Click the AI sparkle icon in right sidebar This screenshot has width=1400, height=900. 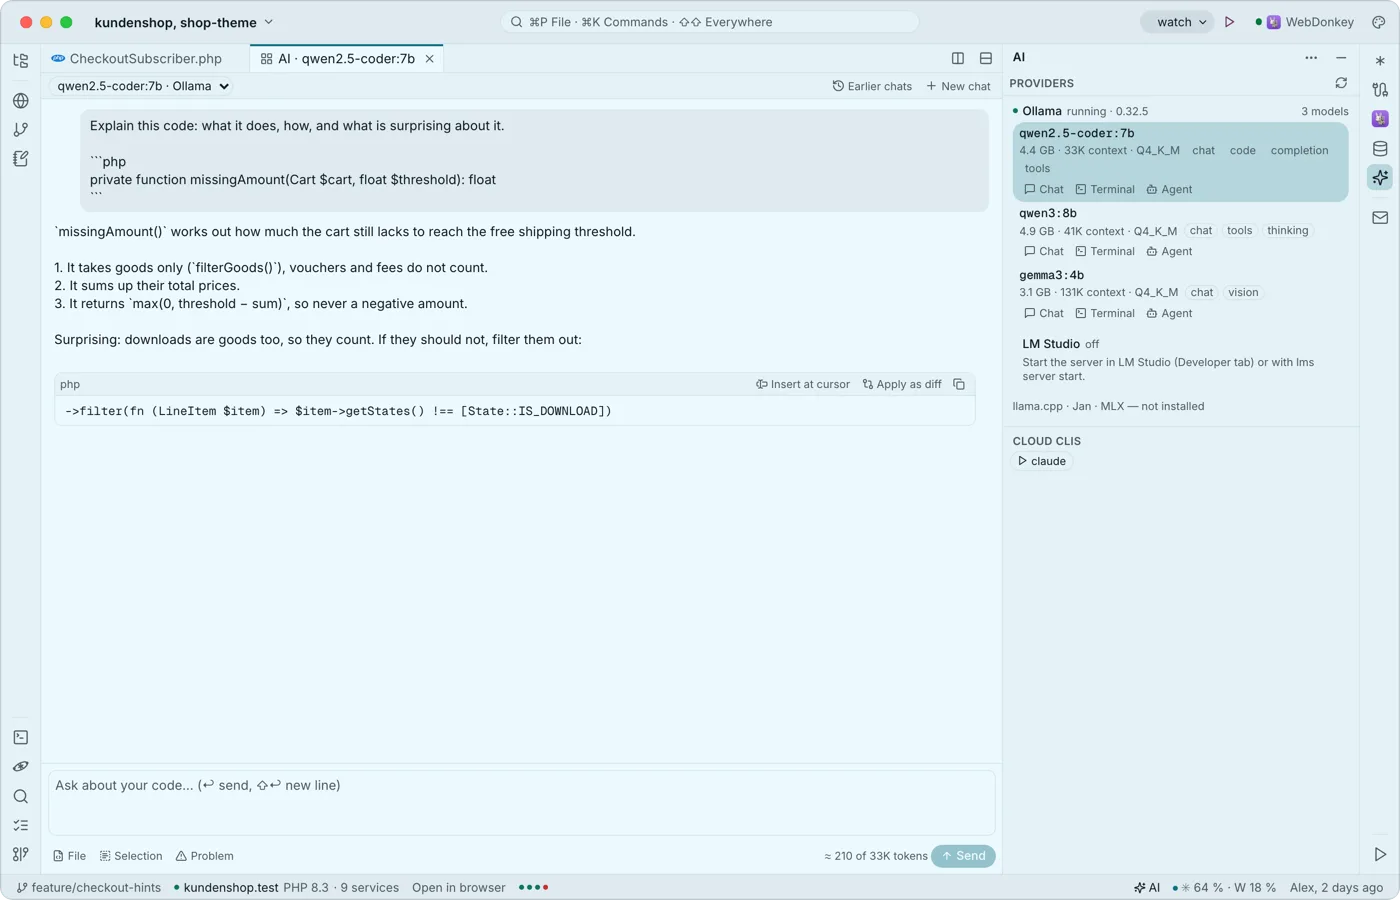click(x=1380, y=178)
